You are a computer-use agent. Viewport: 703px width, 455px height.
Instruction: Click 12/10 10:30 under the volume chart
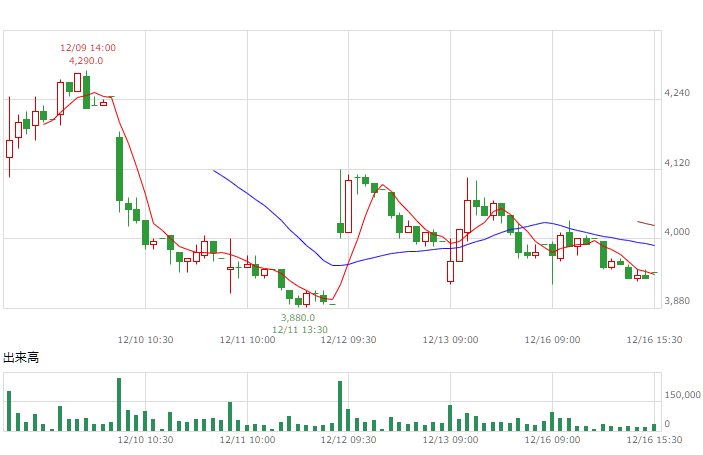145,439
